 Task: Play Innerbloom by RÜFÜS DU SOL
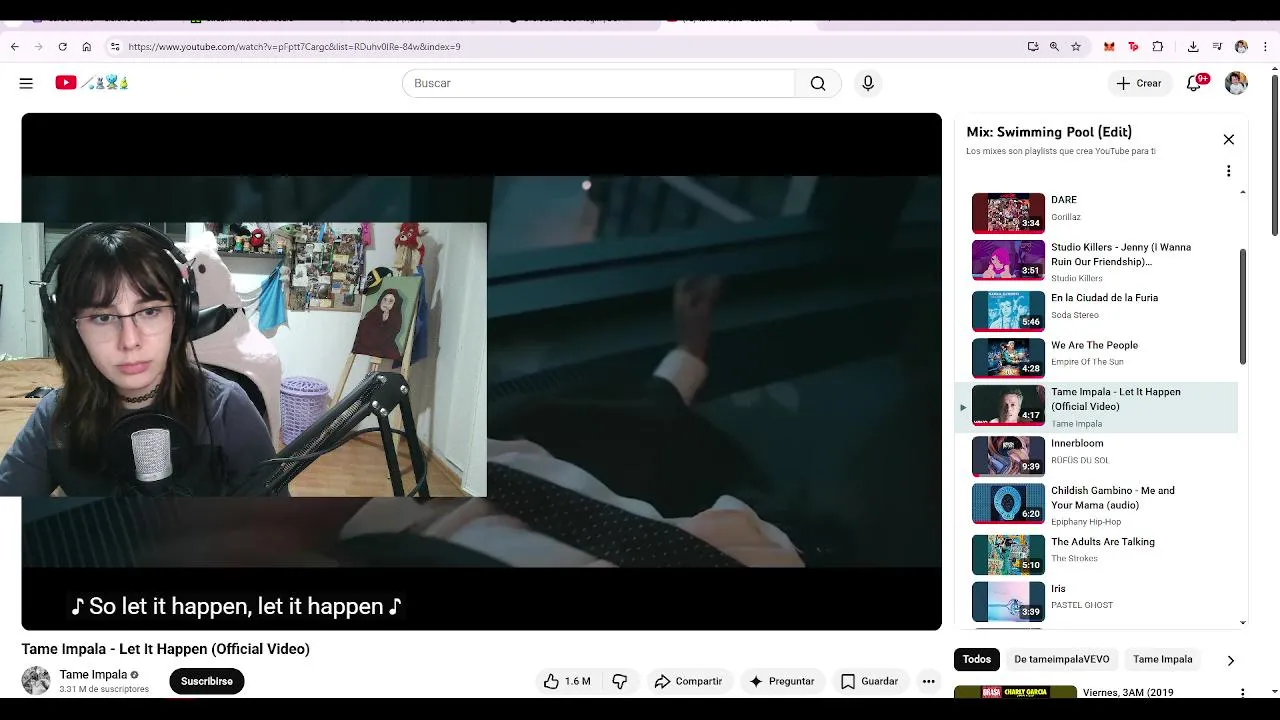(1097, 455)
